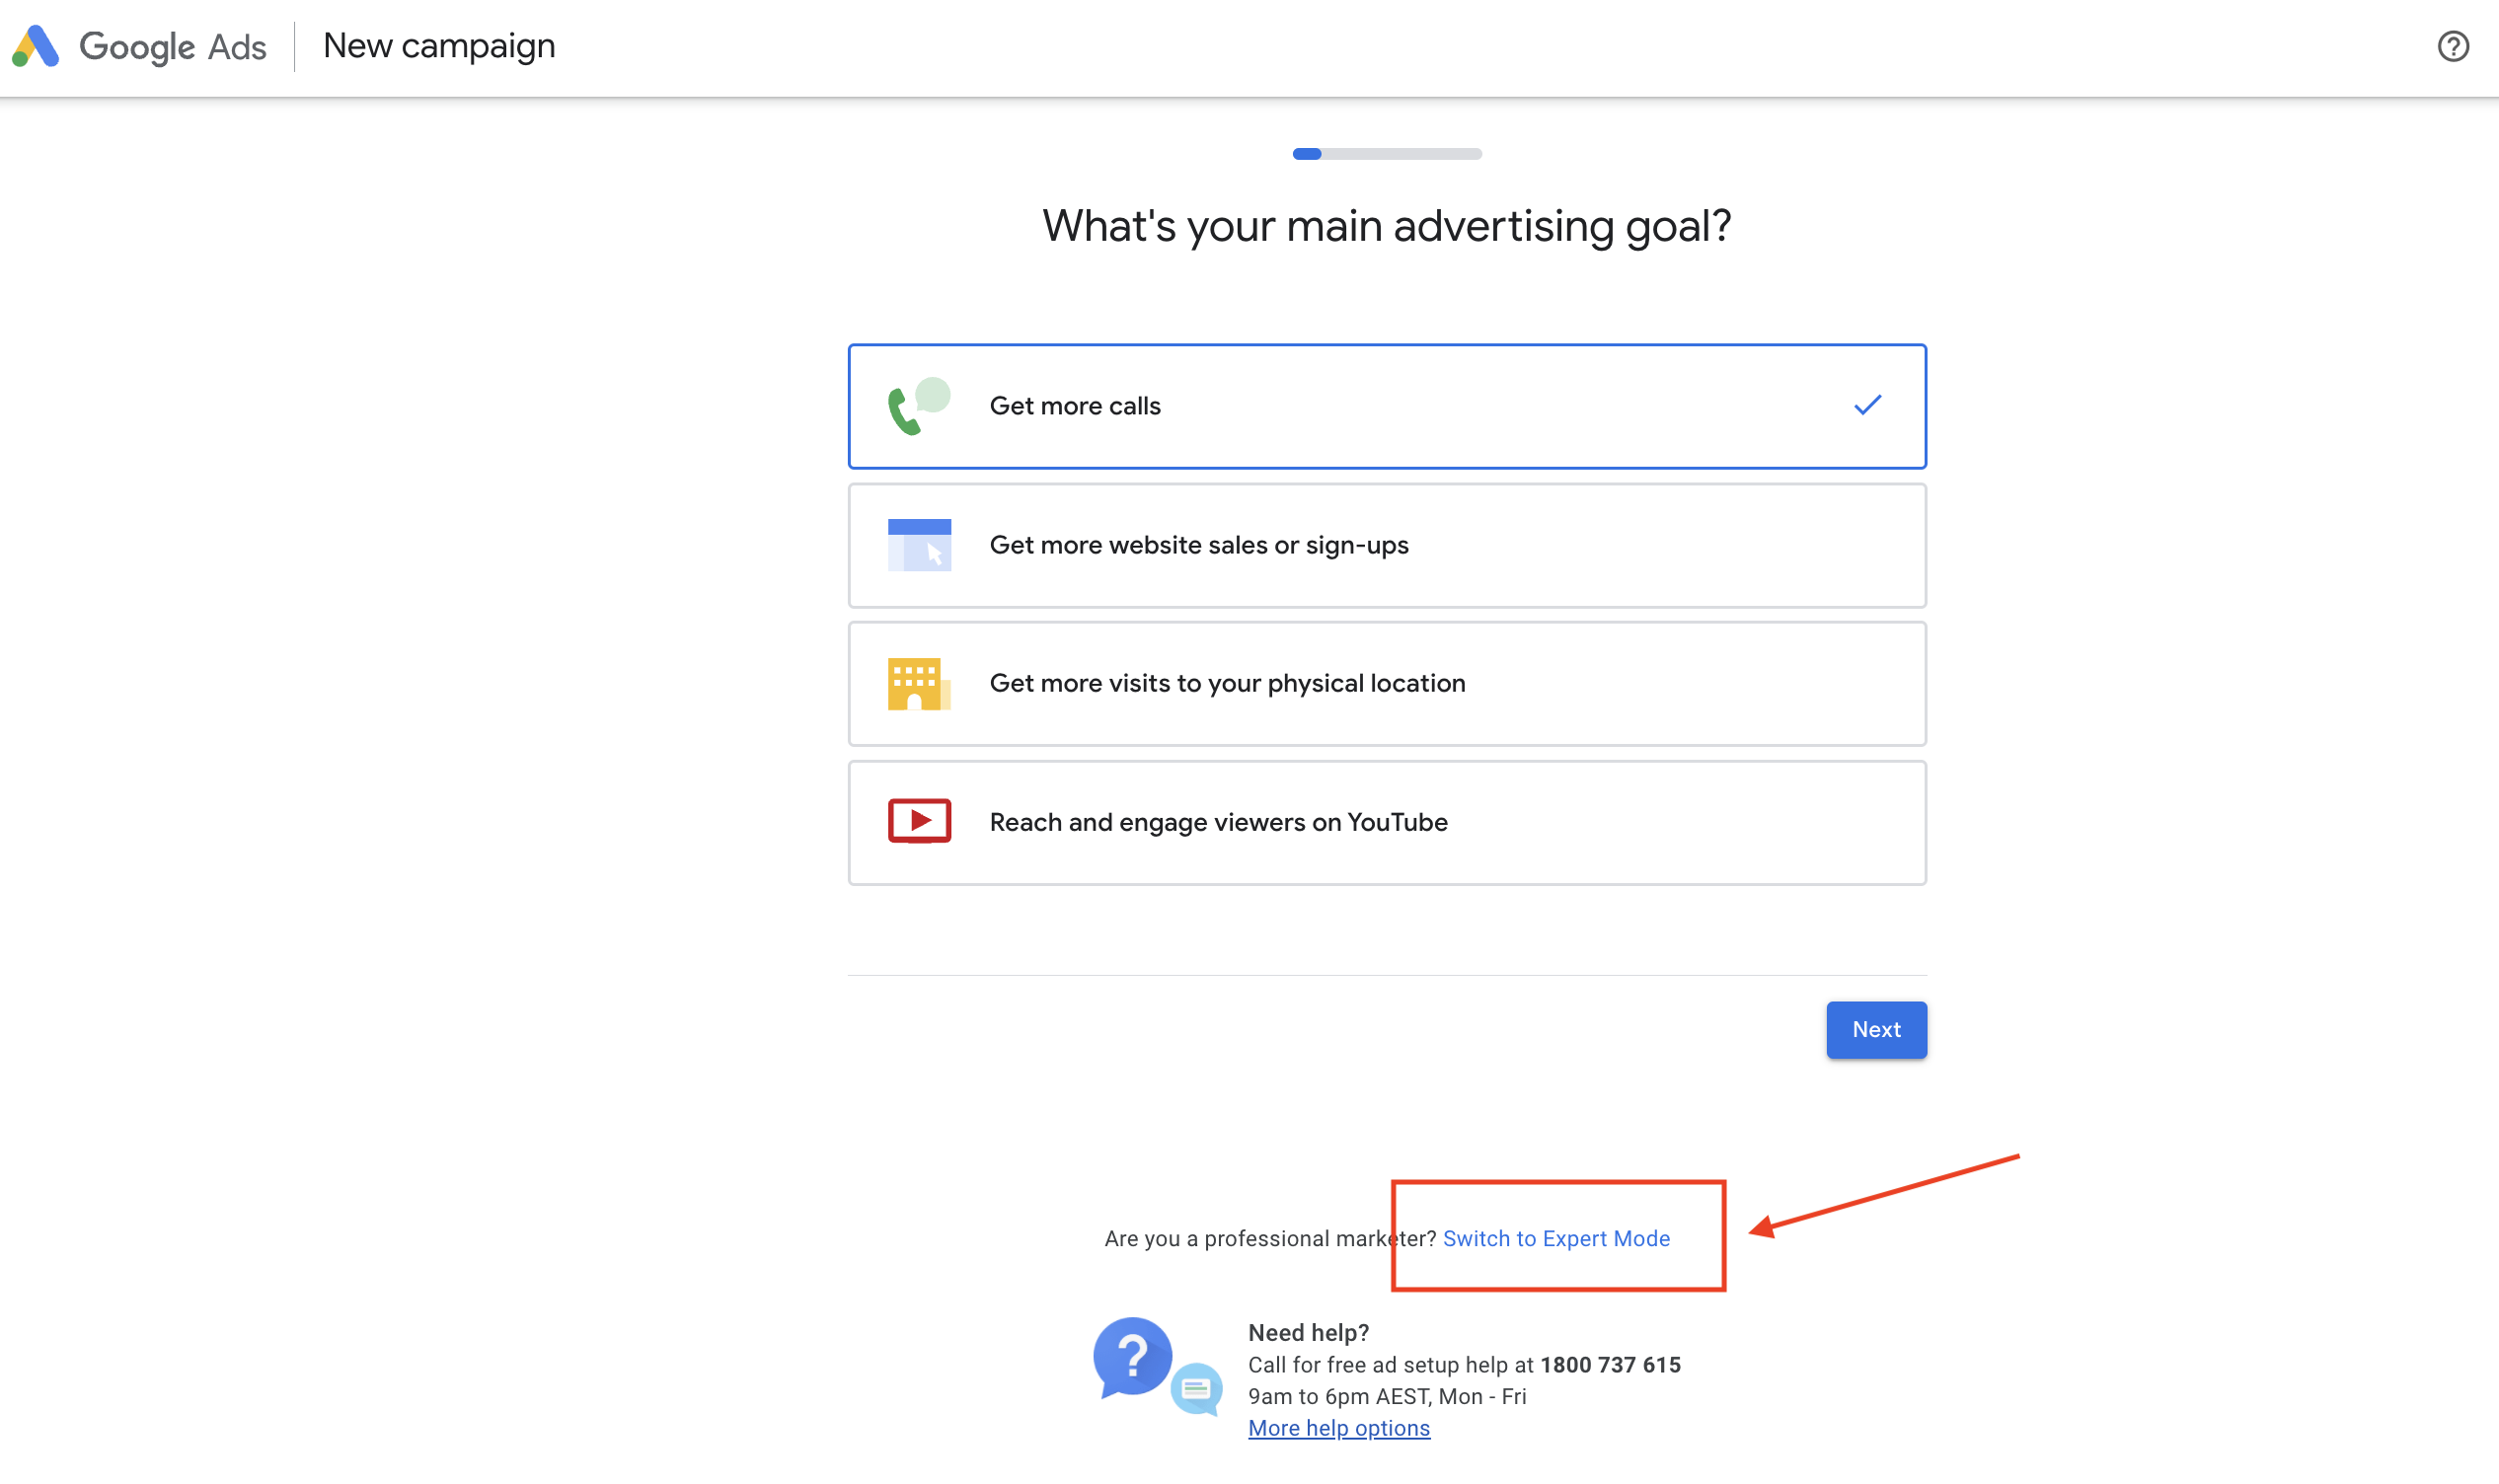The width and height of the screenshot is (2499, 1484).
Task: Click the Google Ads logo icon
Action: tap(36, 46)
